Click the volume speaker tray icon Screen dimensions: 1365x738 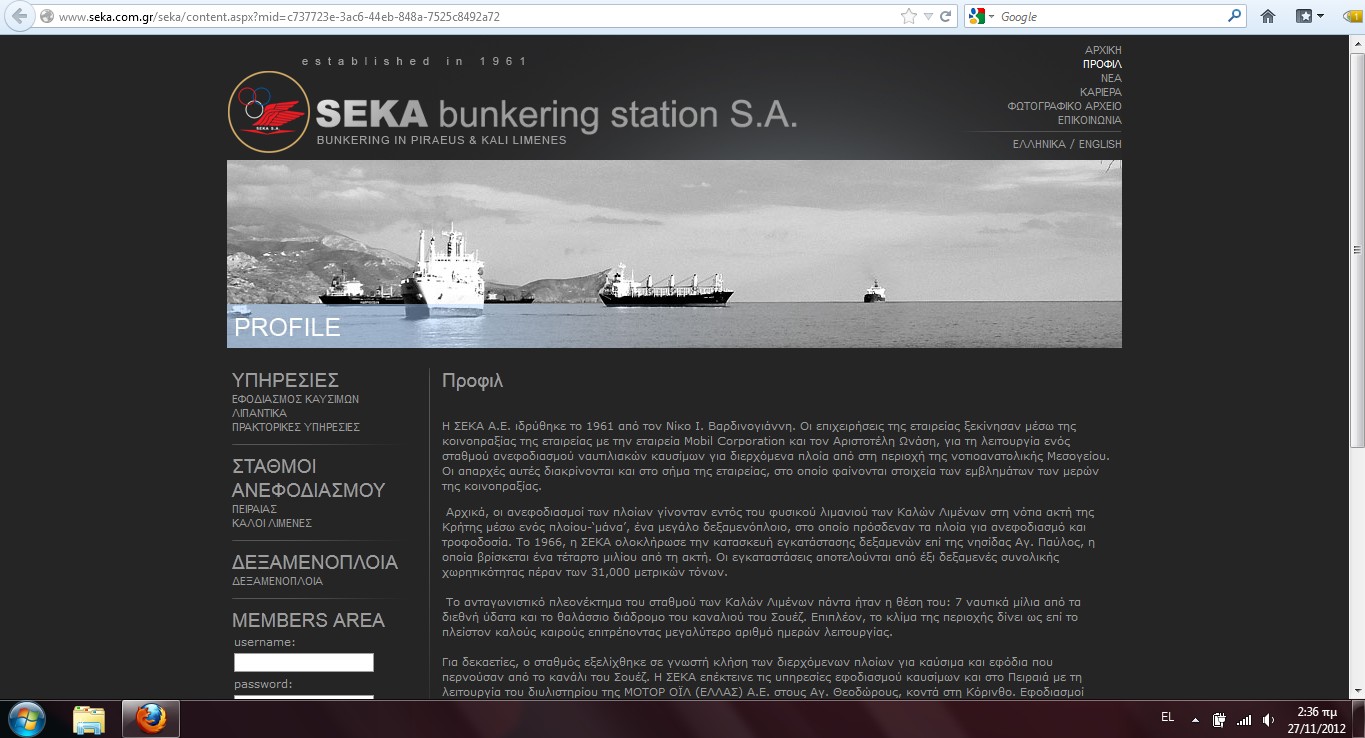[1268, 719]
